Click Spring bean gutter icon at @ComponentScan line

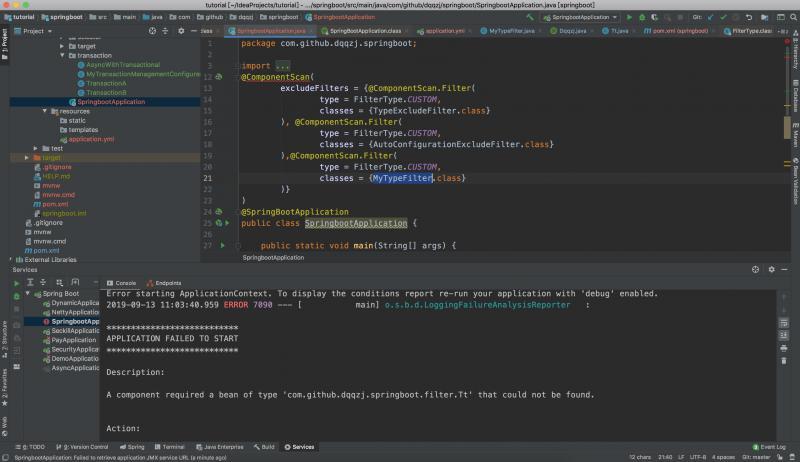(219, 77)
